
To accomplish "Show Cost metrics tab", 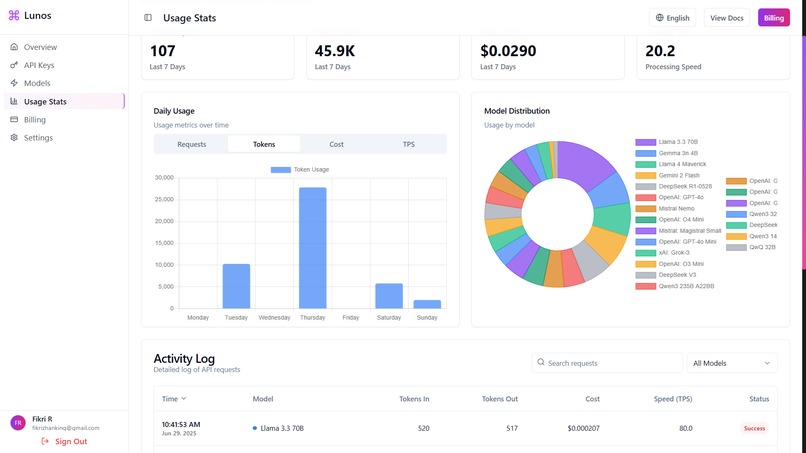I will click(336, 144).
